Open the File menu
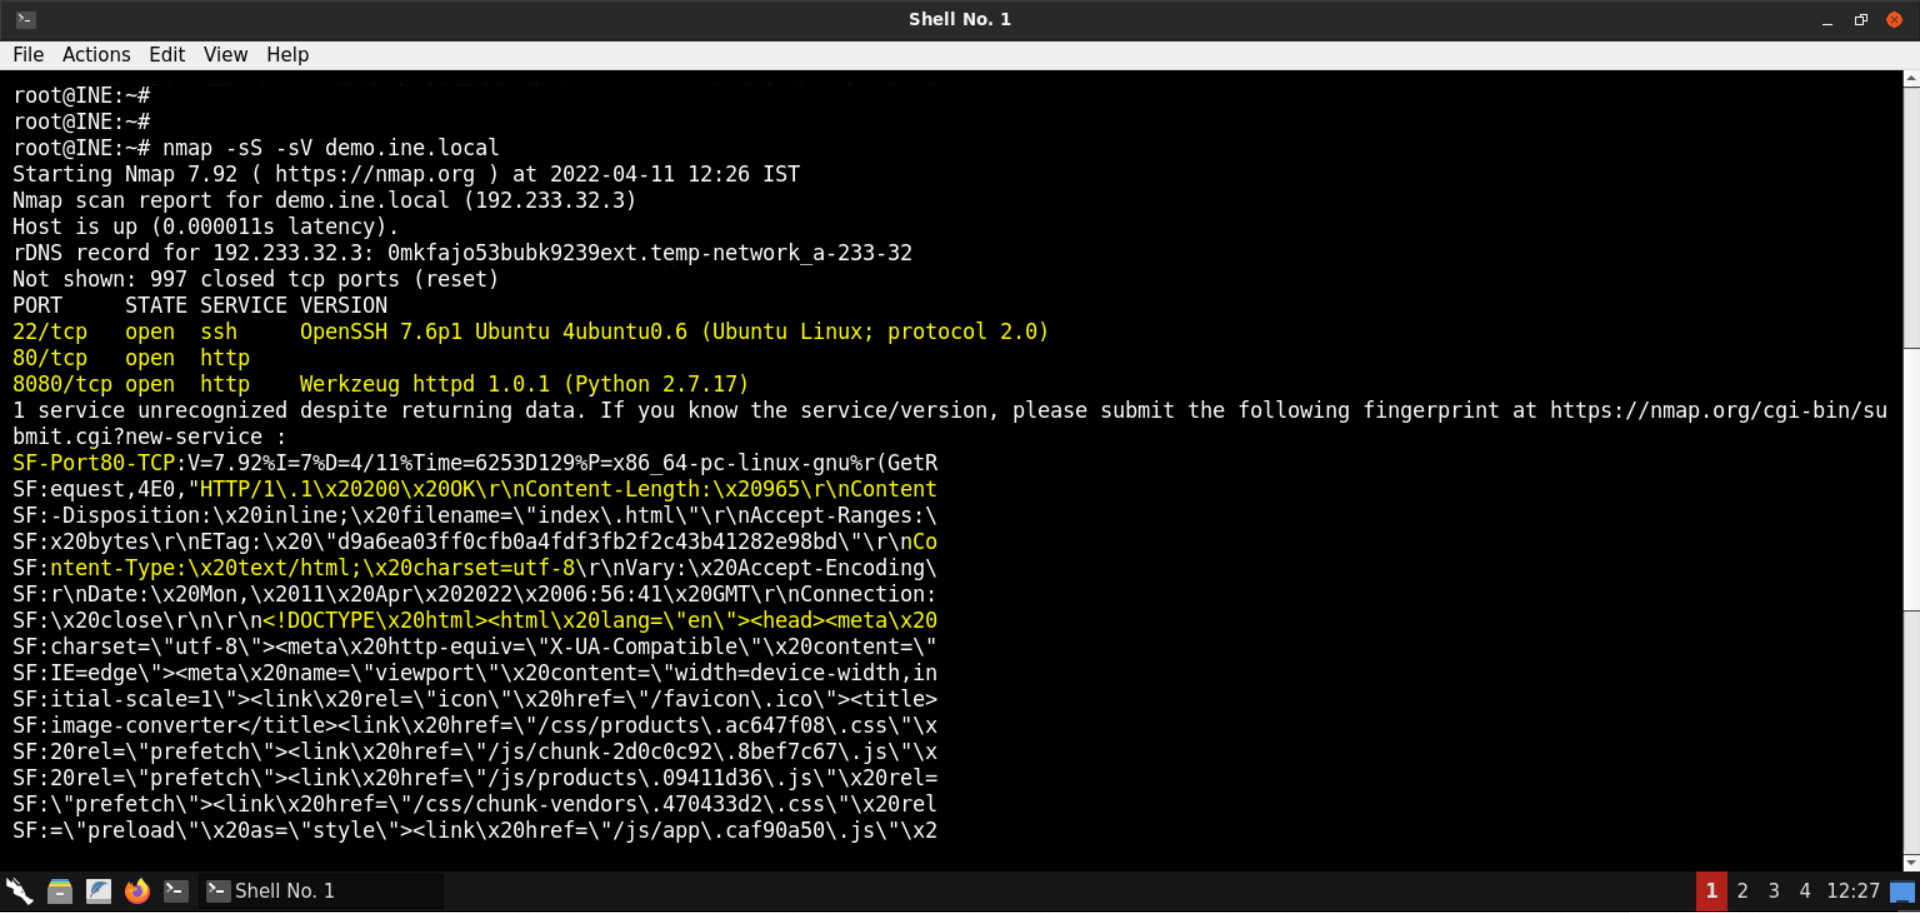This screenshot has height=913, width=1920. click(x=28, y=54)
